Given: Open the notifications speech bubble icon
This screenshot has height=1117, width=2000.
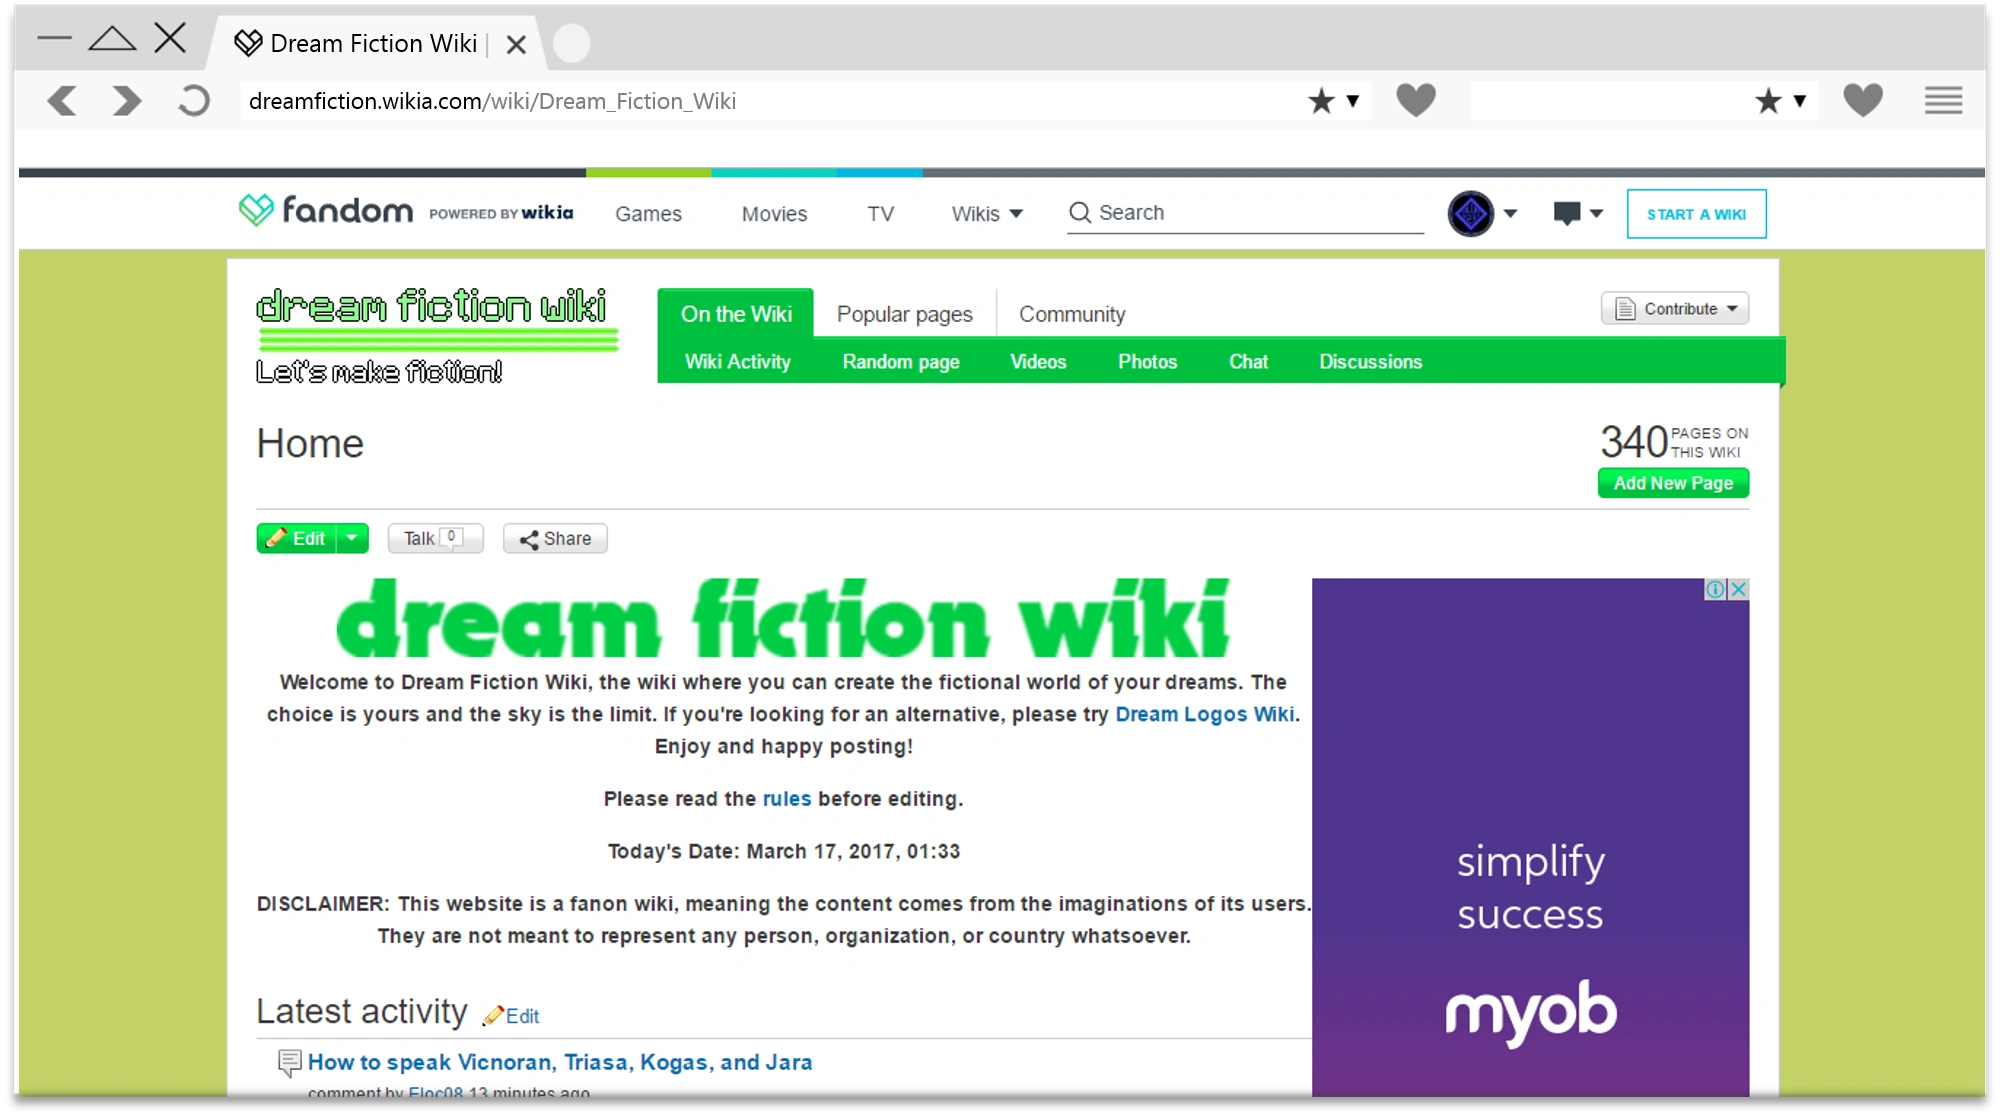Looking at the screenshot, I should coord(1567,213).
